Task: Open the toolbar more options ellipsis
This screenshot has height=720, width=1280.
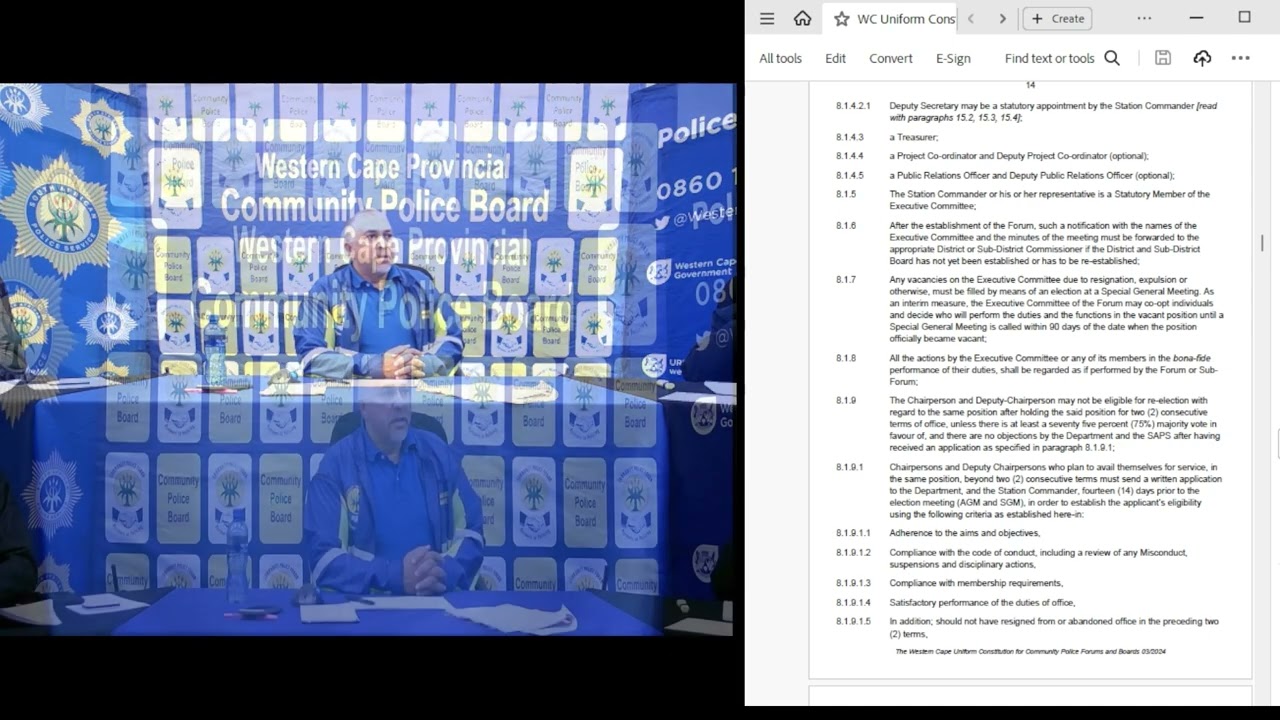Action: (1241, 58)
